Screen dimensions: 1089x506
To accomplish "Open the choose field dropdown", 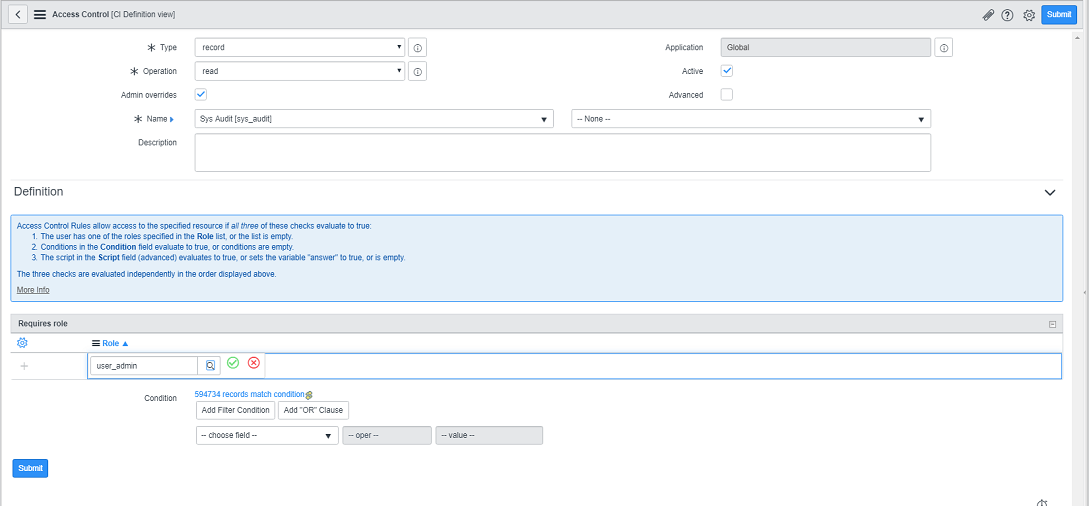I will click(x=267, y=436).
